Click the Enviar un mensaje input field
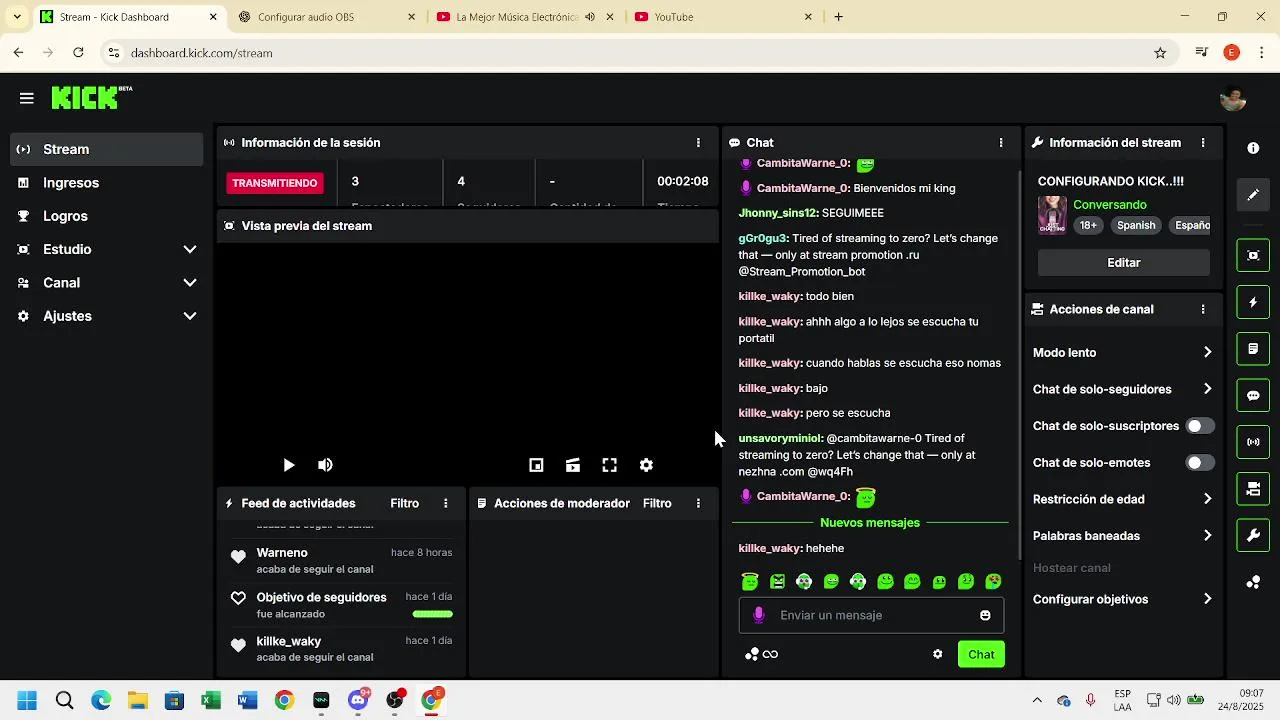Image resolution: width=1280 pixels, height=720 pixels. (x=871, y=615)
